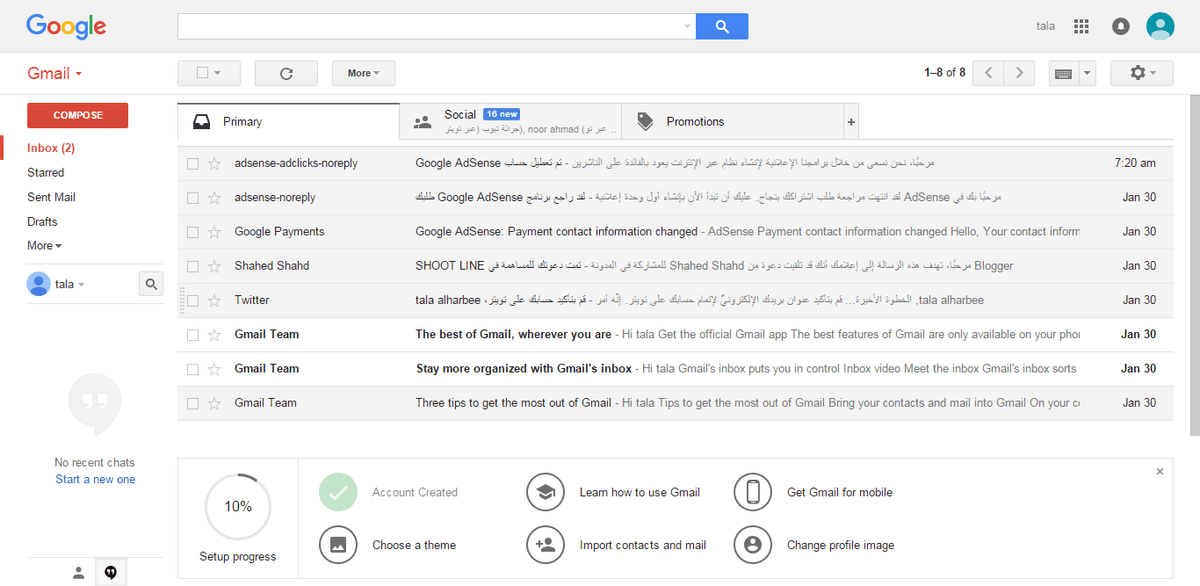The image size is (1200, 586).
Task: Open the Gmail product dropdown
Action: point(54,73)
